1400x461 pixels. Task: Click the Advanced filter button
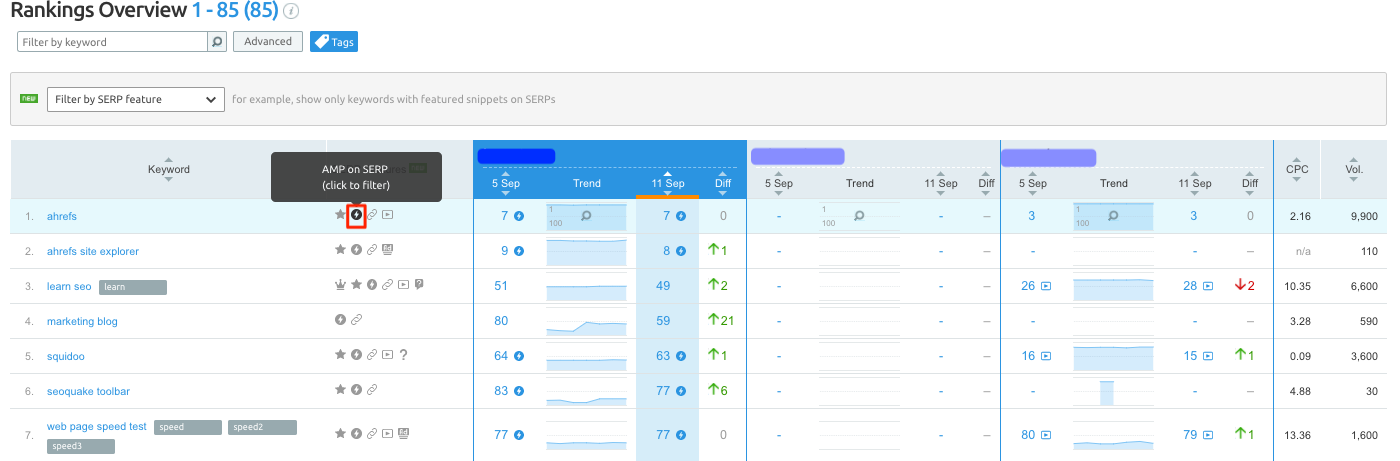(x=268, y=42)
